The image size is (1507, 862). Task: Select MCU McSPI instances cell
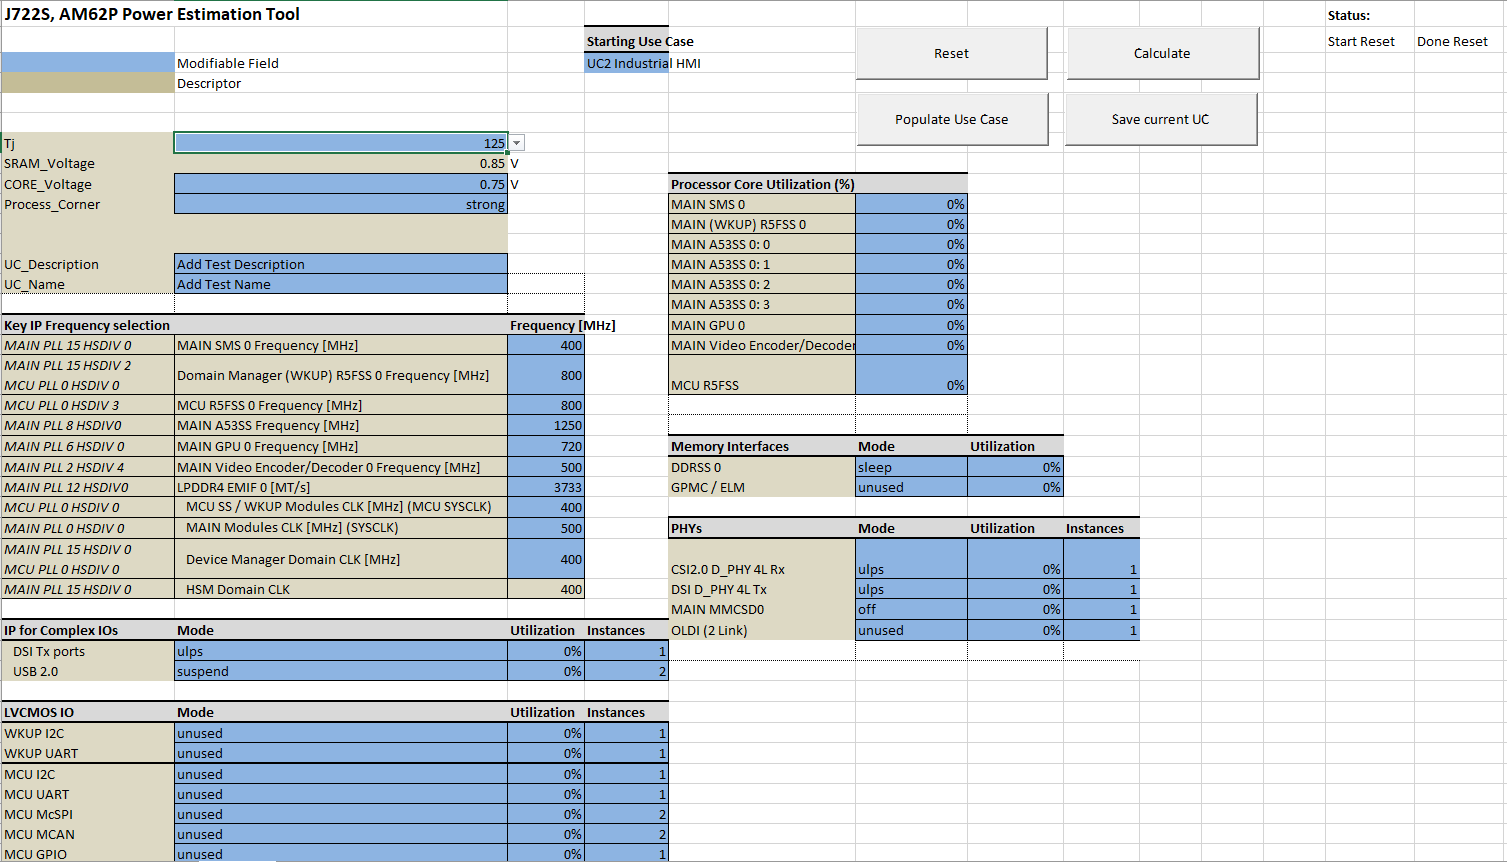pos(626,814)
